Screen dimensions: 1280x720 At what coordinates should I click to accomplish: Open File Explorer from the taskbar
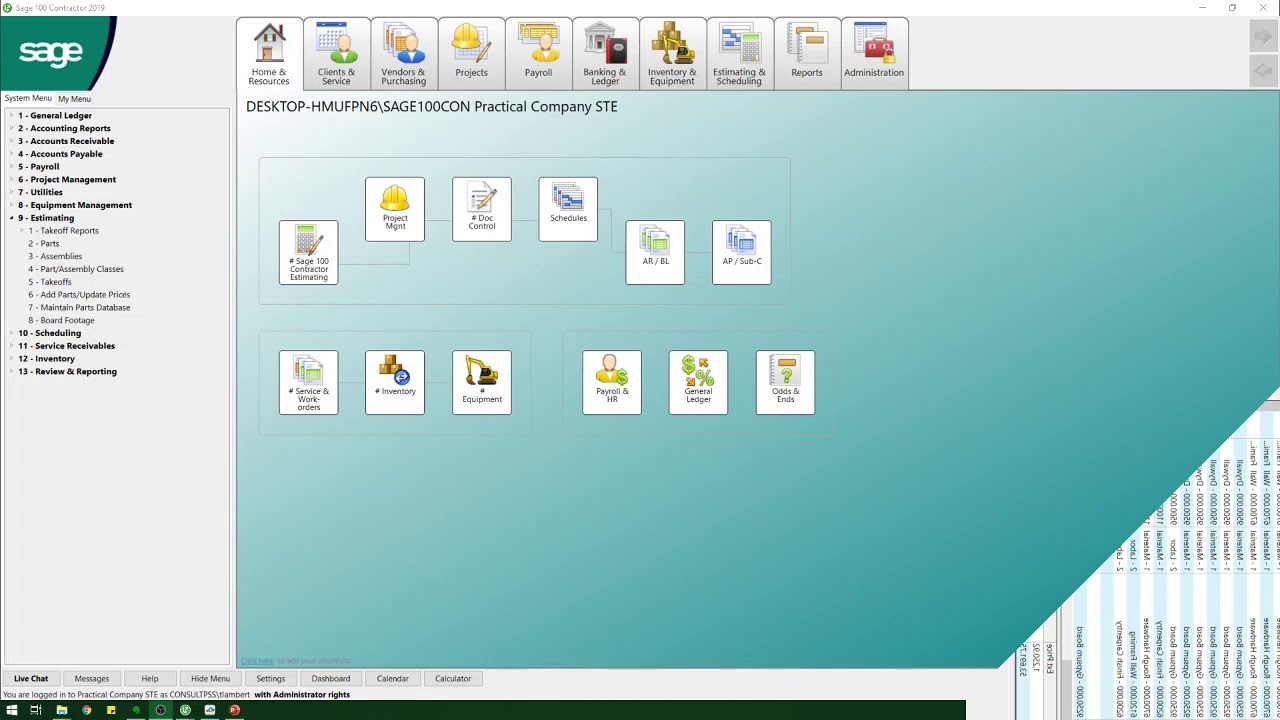(61, 710)
